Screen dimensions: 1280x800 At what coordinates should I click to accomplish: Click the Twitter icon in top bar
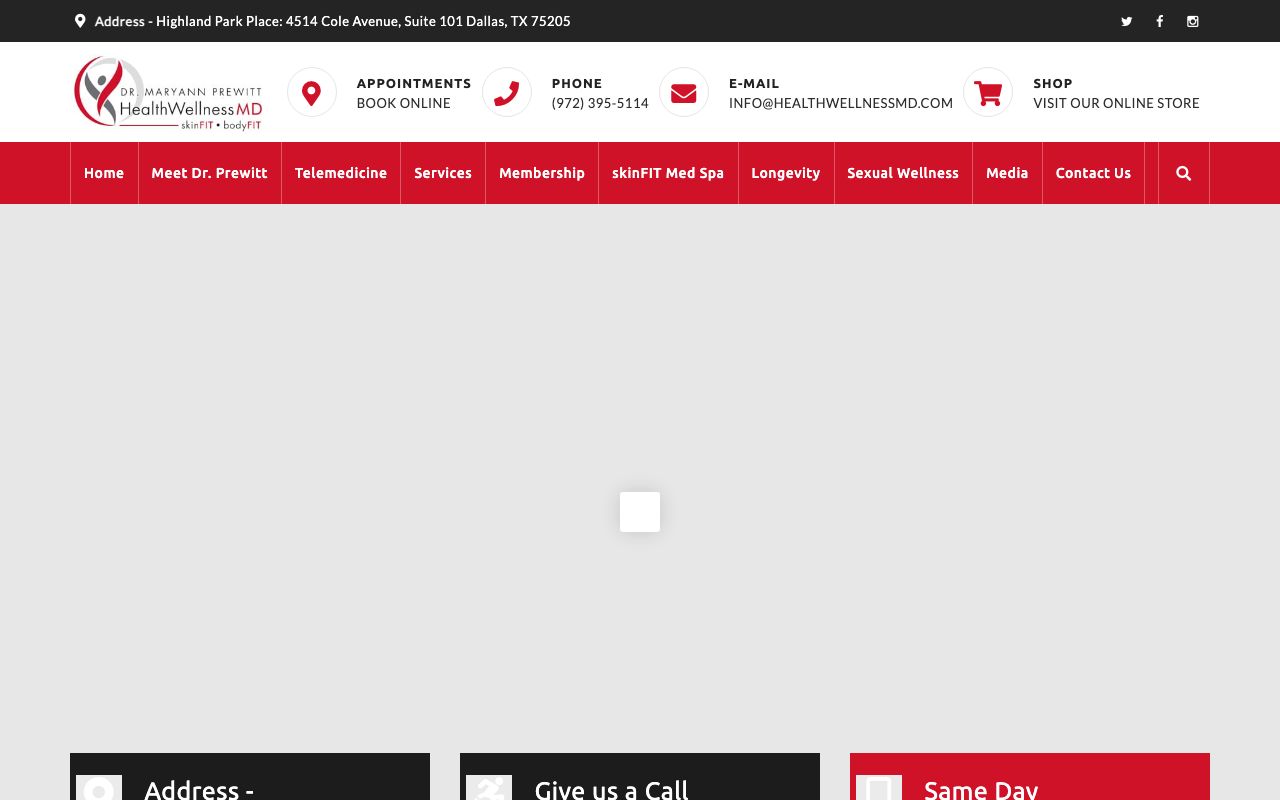coord(1126,21)
